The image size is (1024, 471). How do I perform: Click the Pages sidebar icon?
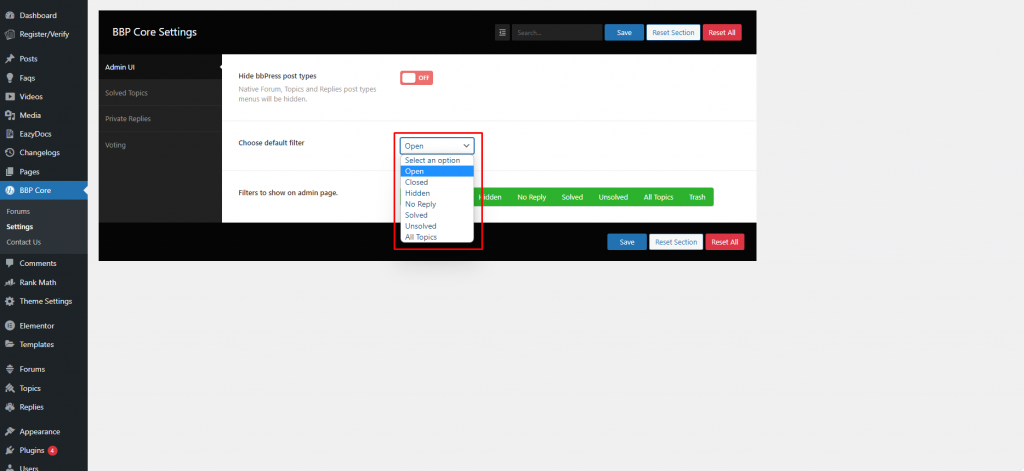pyautogui.click(x=10, y=172)
